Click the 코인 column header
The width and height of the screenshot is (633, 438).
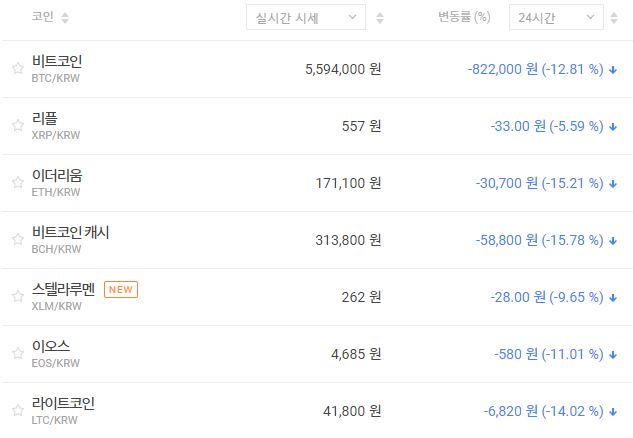43,17
